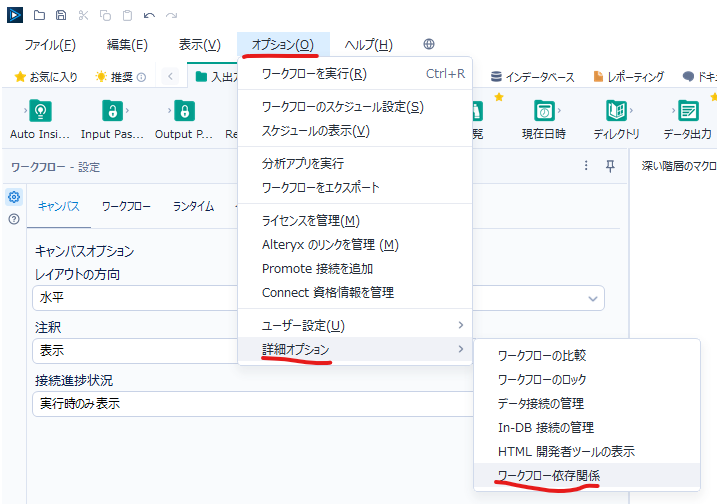Redo the last action

point(171,16)
